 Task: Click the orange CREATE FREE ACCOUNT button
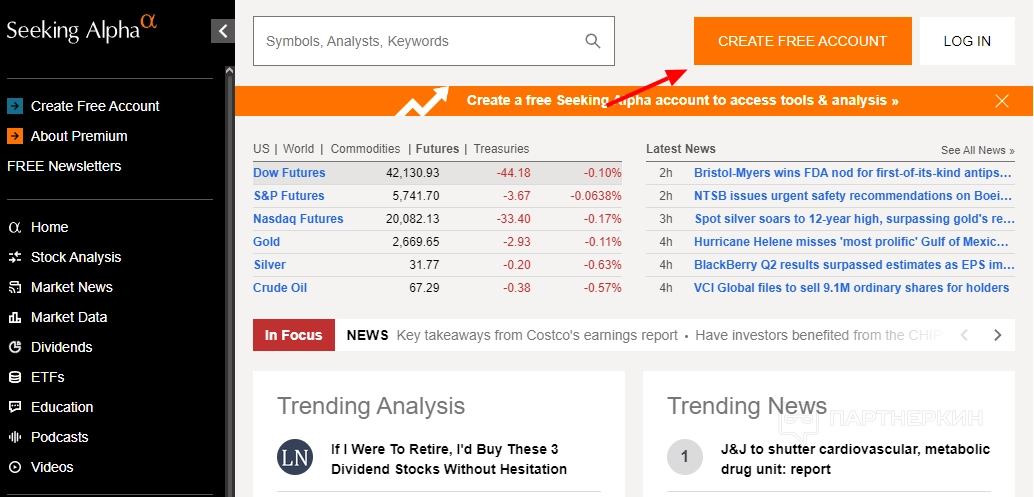[803, 41]
